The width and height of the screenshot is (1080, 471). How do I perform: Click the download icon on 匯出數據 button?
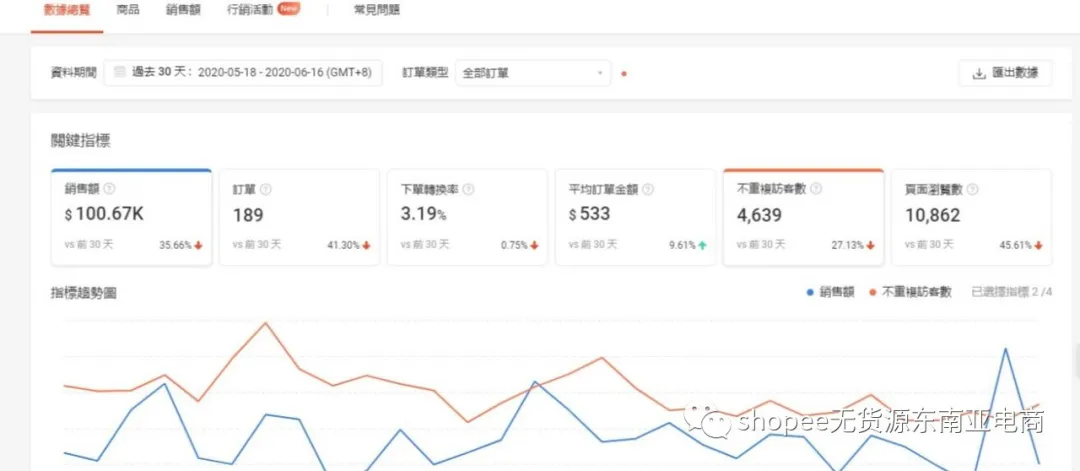[979, 73]
